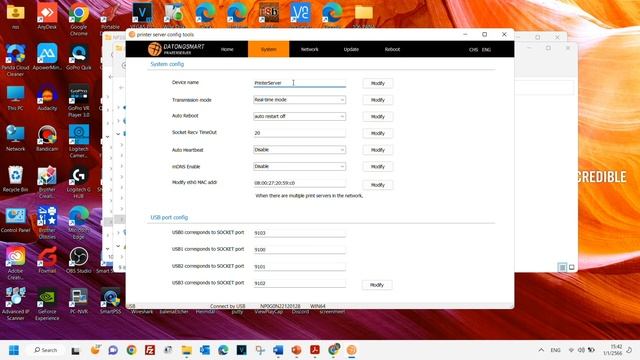640x360 pixels.
Task: Click Modify for USB port config
Action: point(377,285)
